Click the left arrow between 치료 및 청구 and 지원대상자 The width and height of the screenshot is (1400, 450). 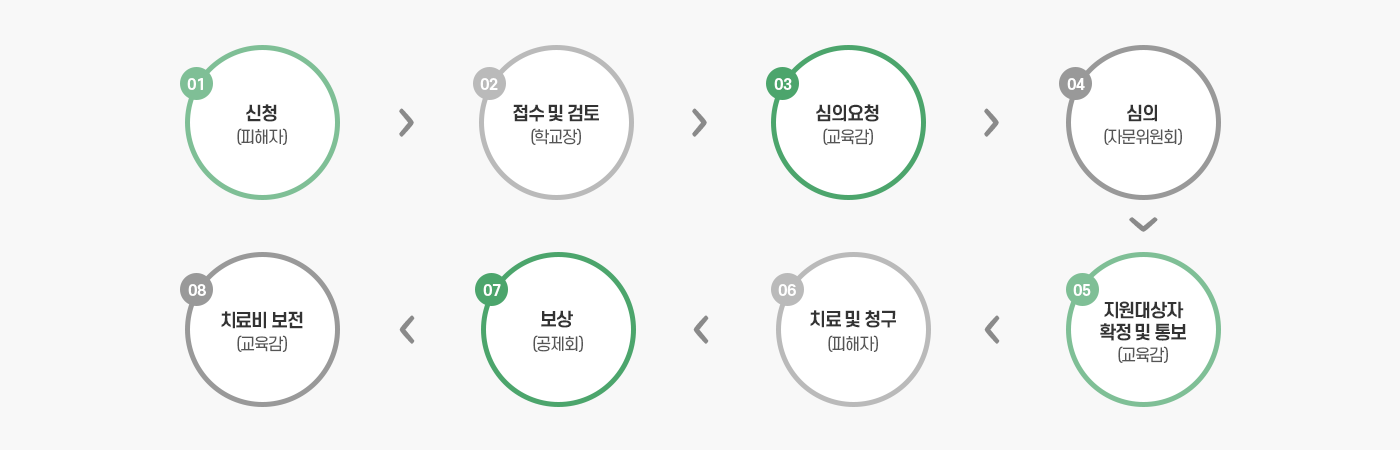[x=992, y=329]
